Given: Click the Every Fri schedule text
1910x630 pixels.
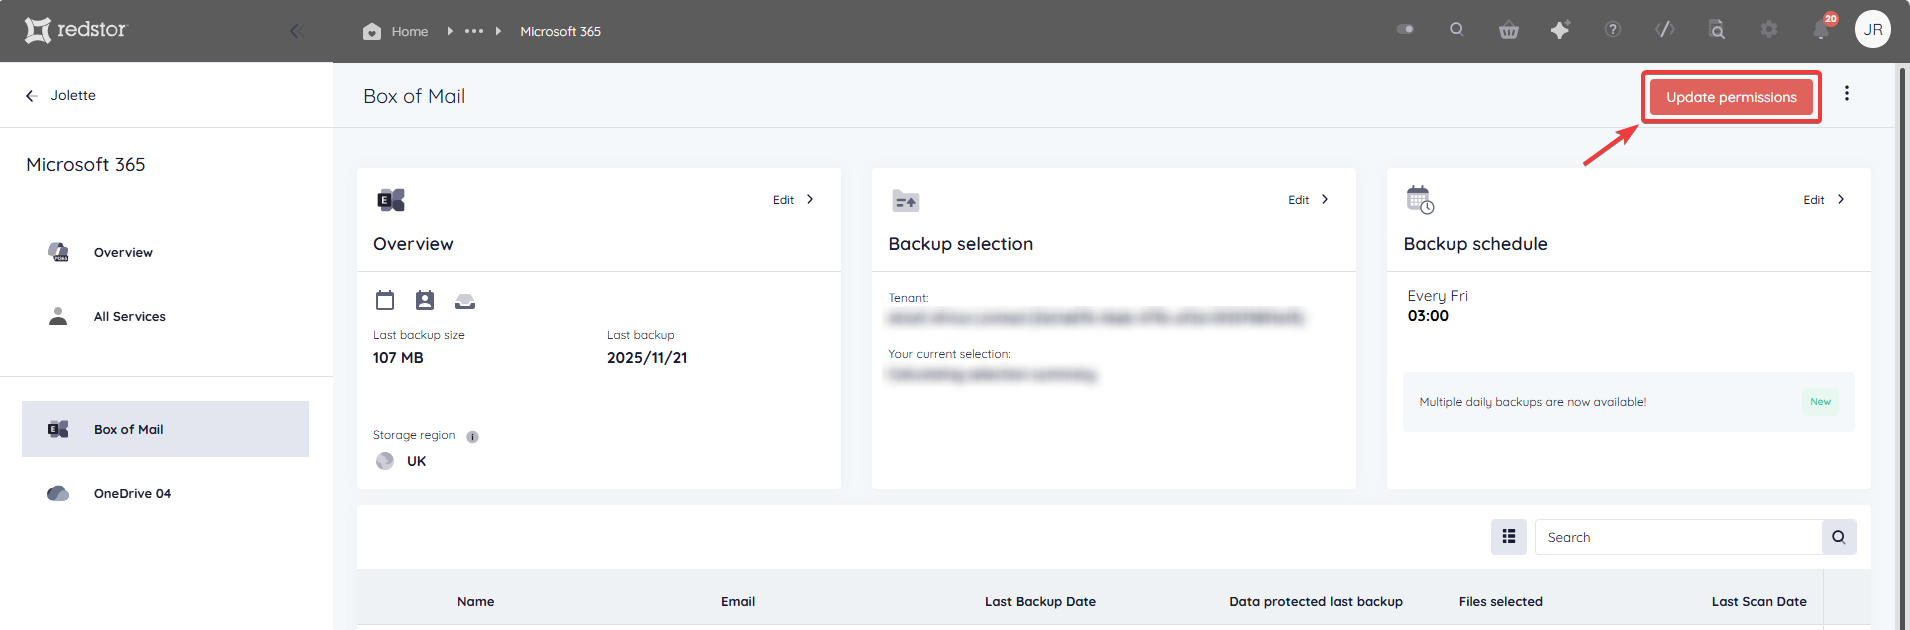Looking at the screenshot, I should [x=1437, y=296].
